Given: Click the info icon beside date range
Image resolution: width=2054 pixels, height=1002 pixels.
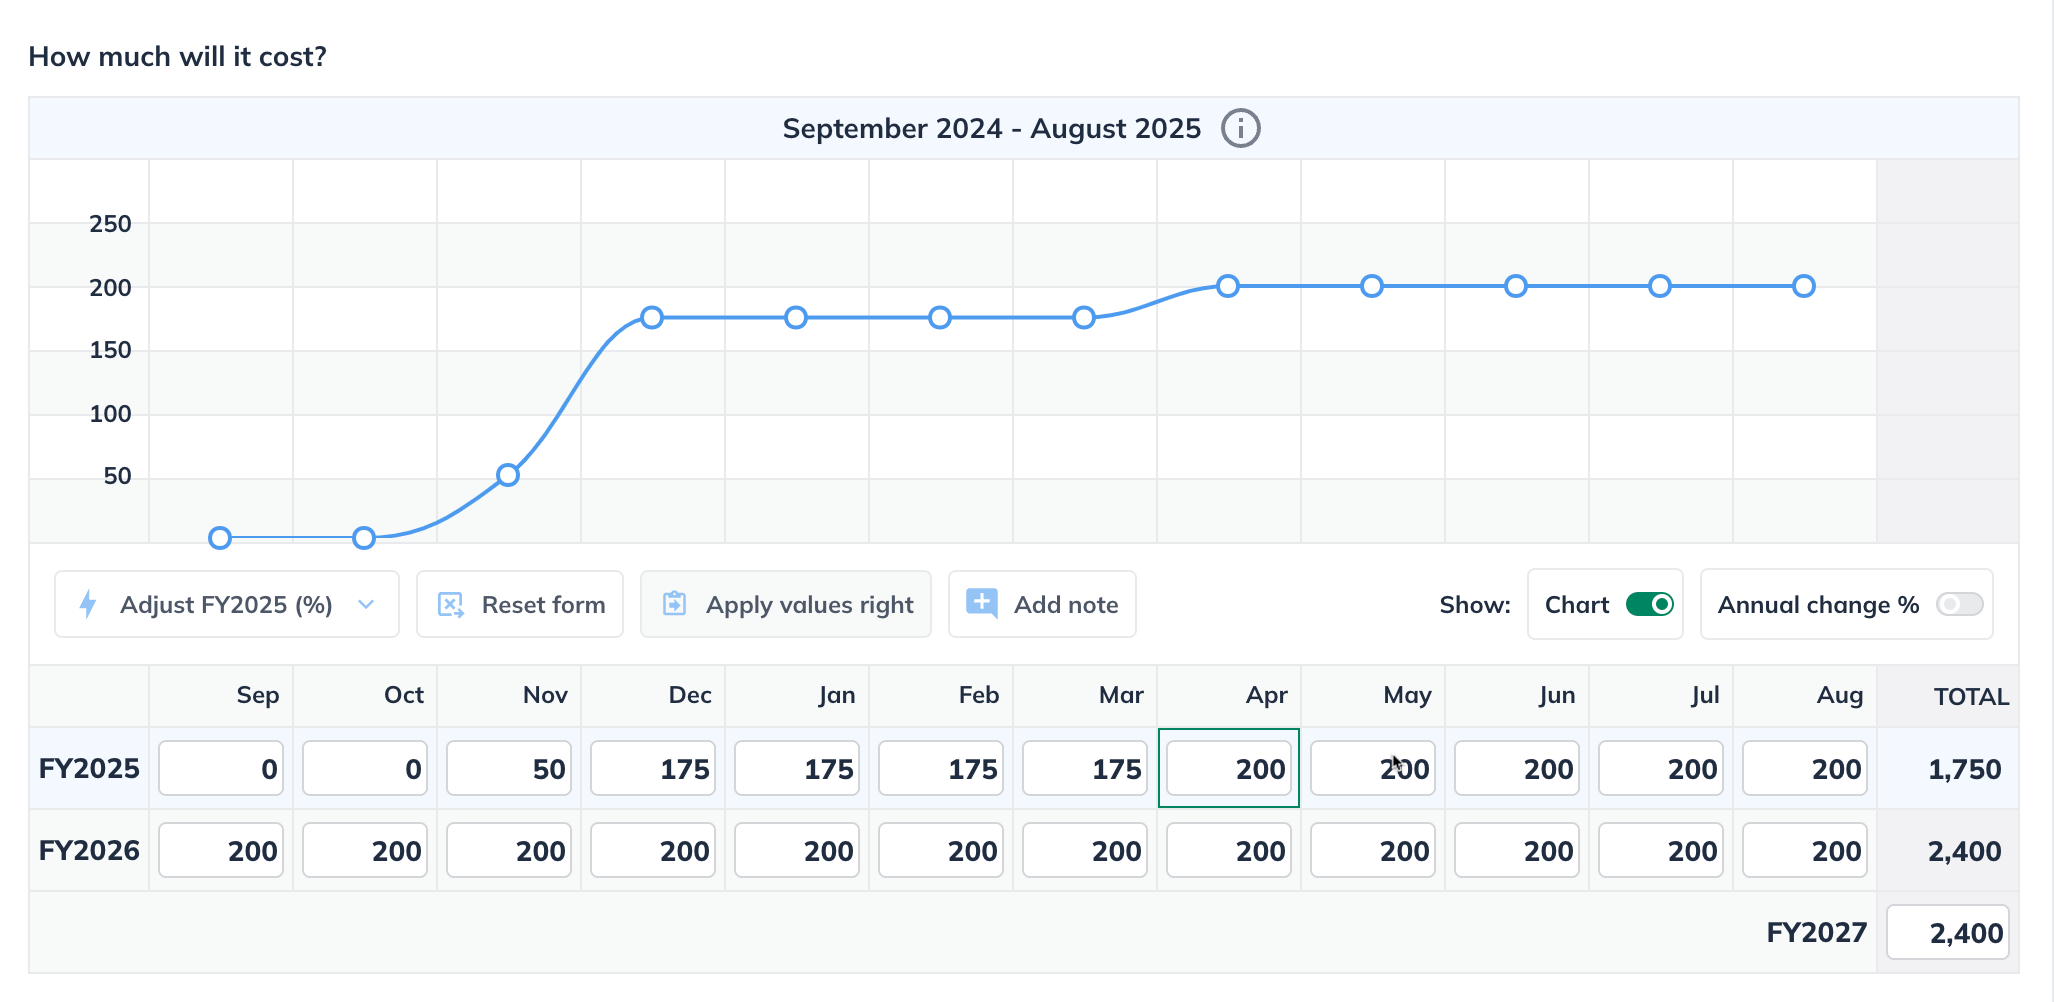Looking at the screenshot, I should [x=1240, y=129].
